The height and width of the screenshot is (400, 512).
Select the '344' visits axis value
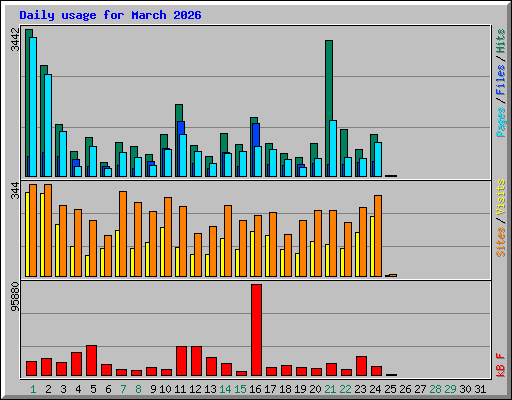pos(15,191)
